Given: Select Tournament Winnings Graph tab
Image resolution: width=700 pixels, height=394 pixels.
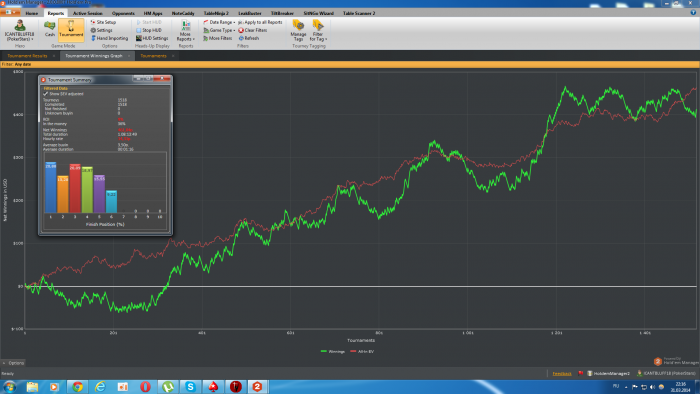Looking at the screenshot, I should (x=94, y=56).
